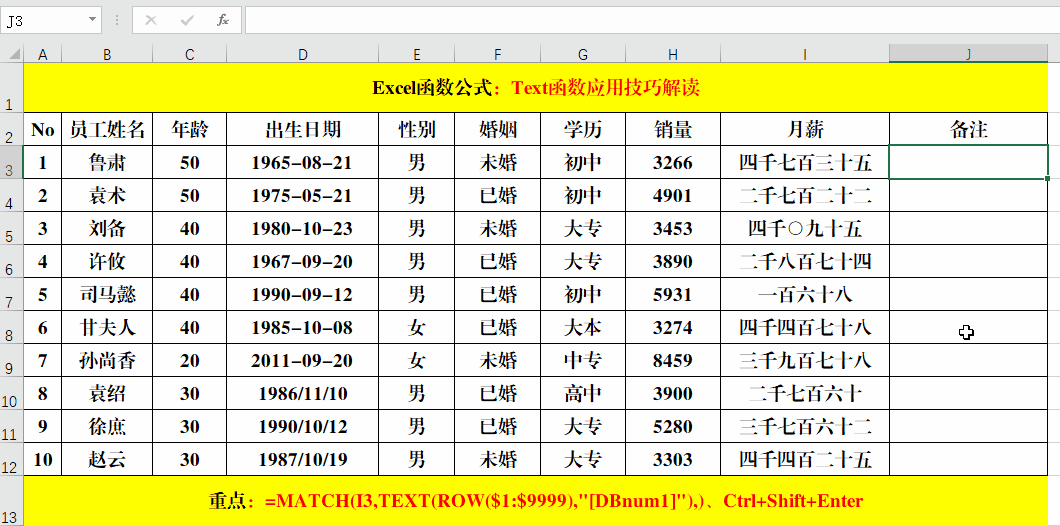
Task: Select column C header
Action: click(x=189, y=54)
